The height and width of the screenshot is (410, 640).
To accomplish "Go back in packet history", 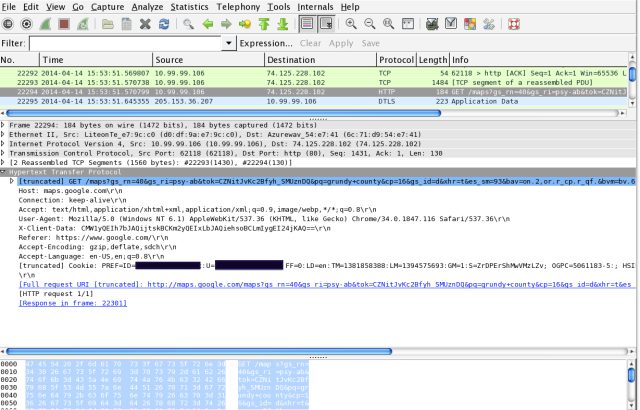I will click(208, 24).
